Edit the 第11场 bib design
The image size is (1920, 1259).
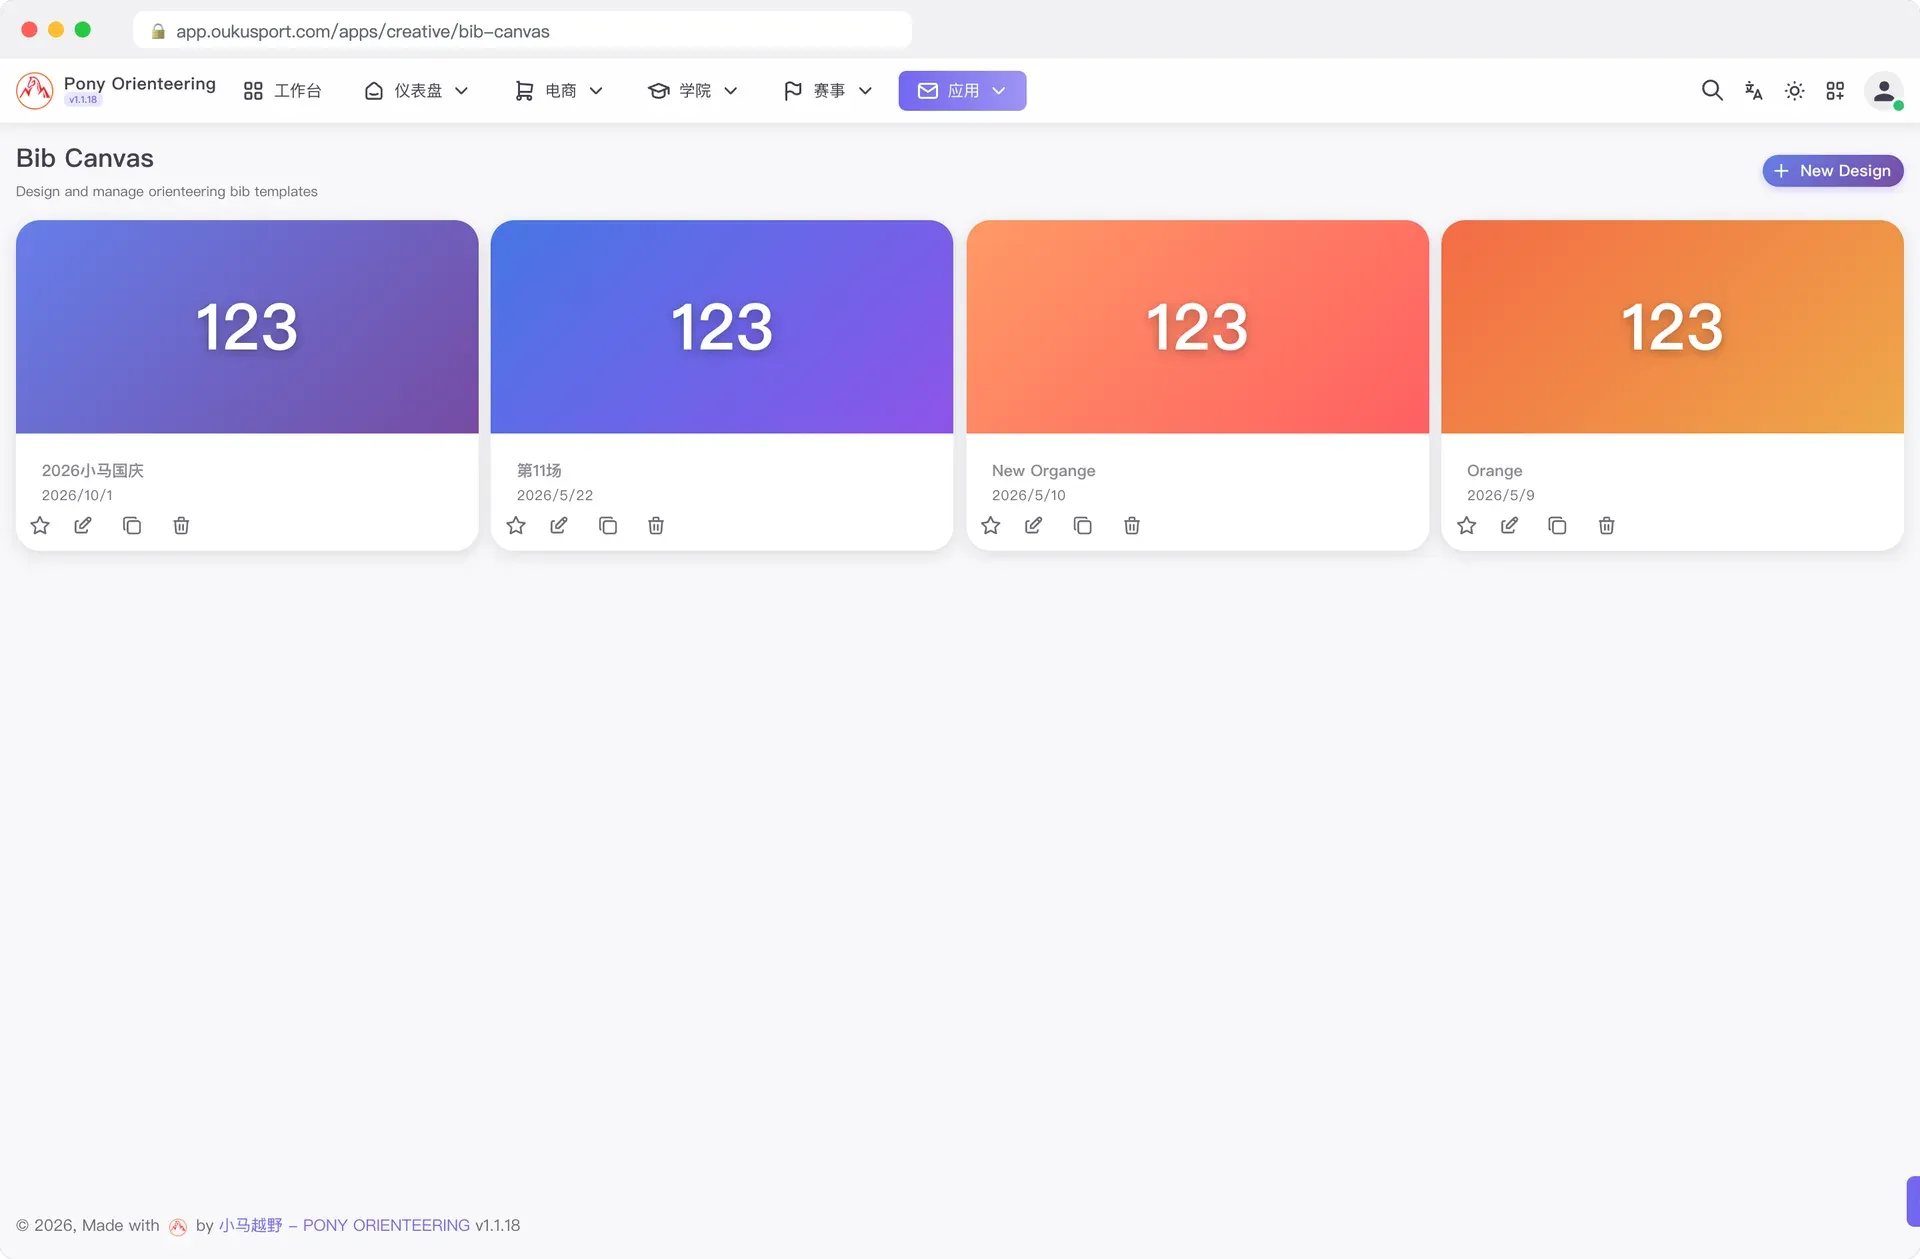[559, 525]
